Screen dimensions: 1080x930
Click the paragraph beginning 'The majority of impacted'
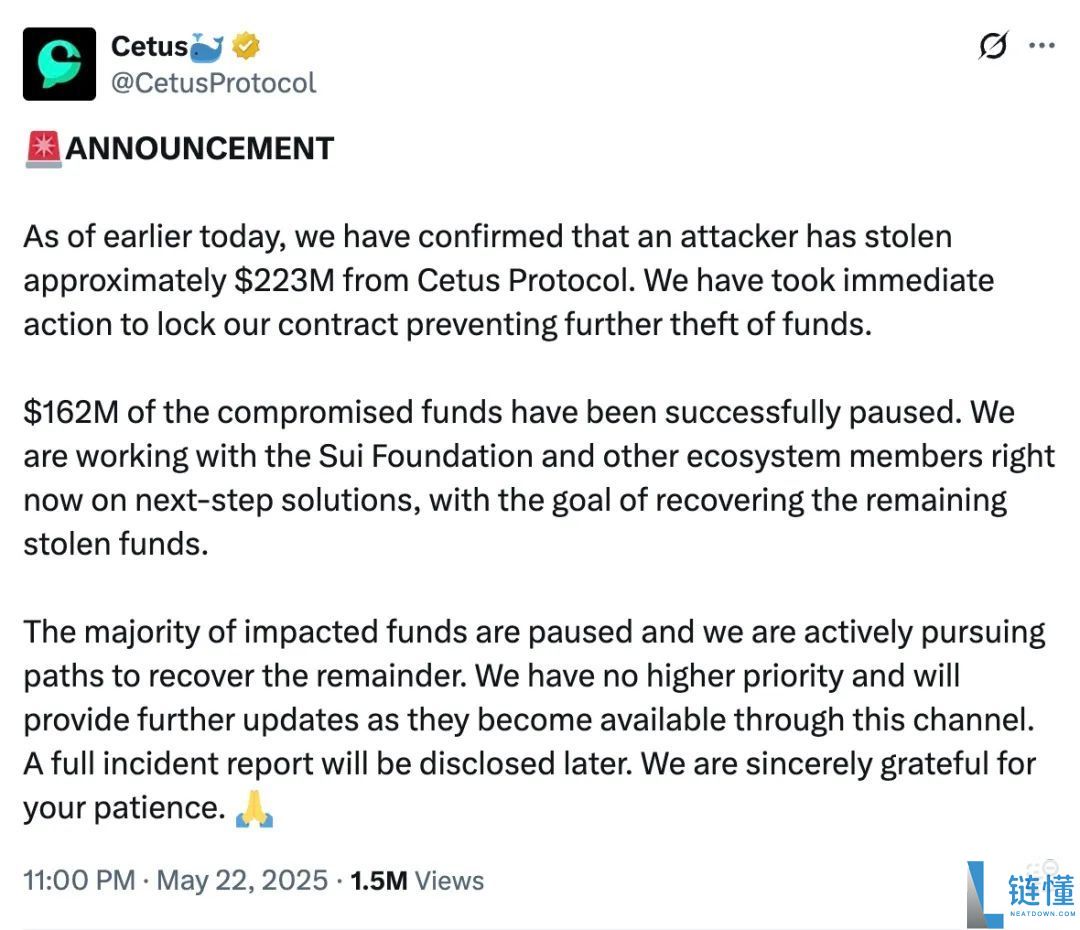(534, 720)
